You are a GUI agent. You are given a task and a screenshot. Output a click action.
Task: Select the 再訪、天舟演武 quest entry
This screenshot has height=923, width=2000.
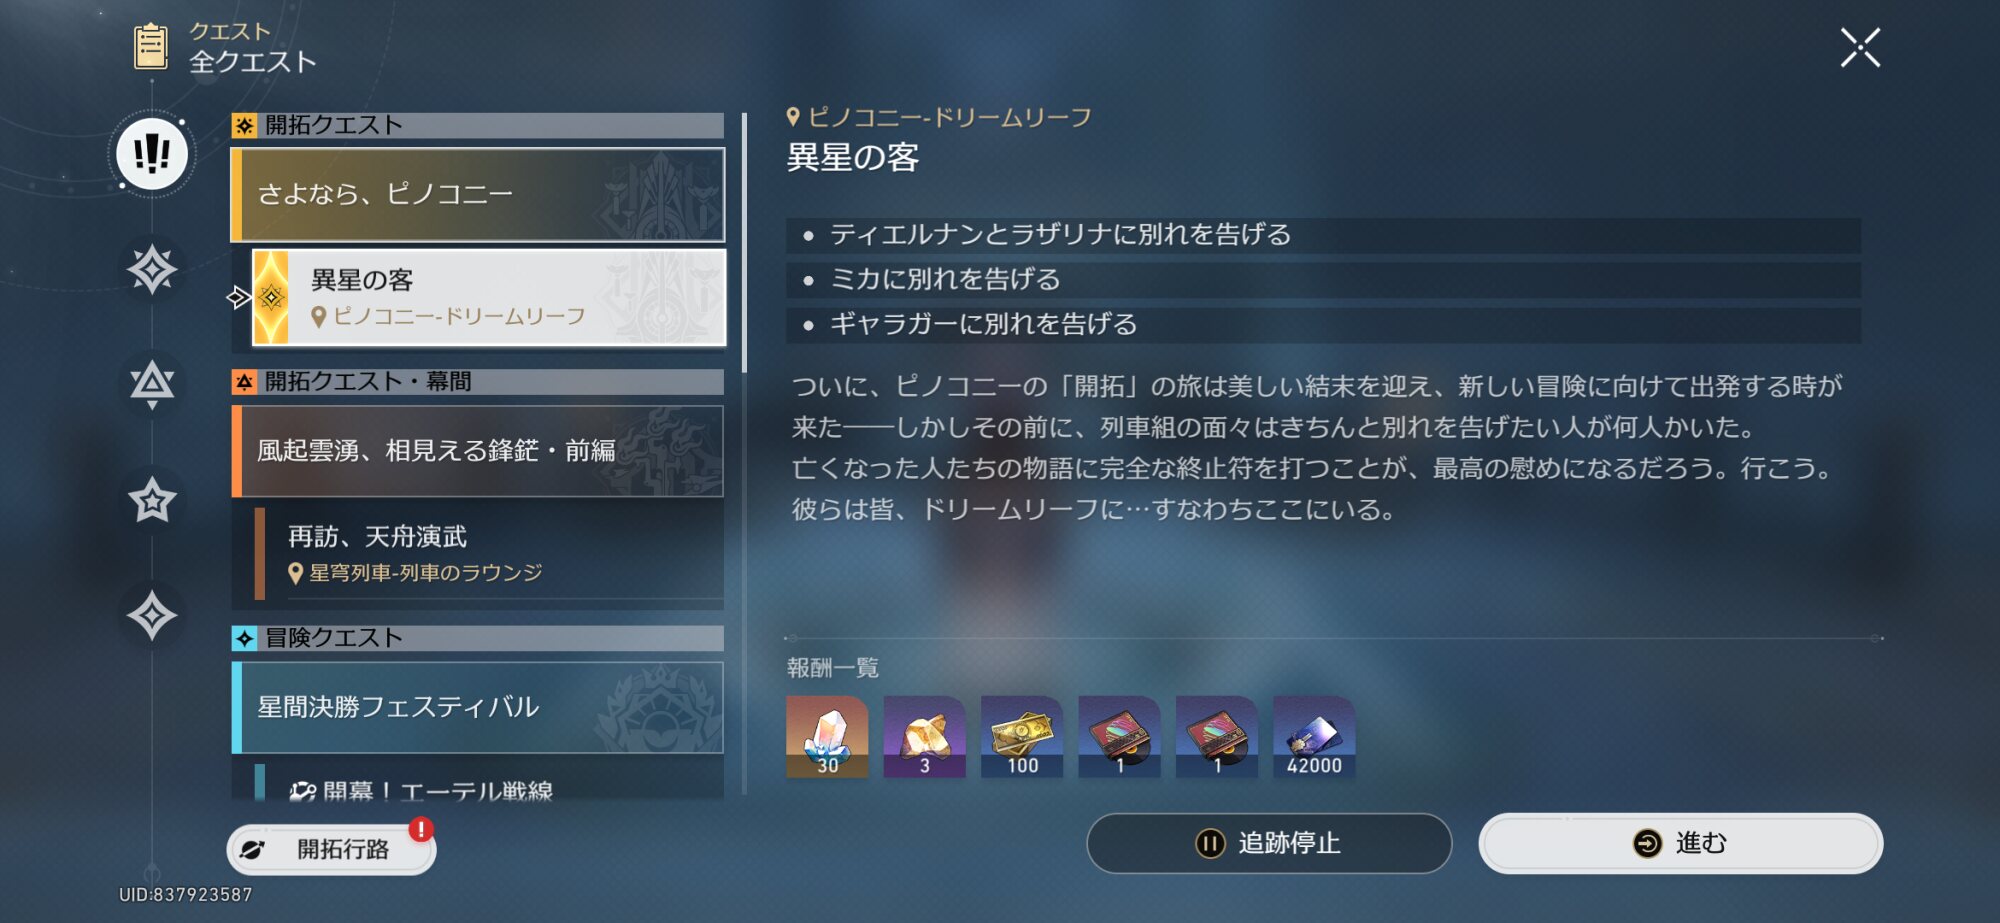pyautogui.click(x=489, y=554)
